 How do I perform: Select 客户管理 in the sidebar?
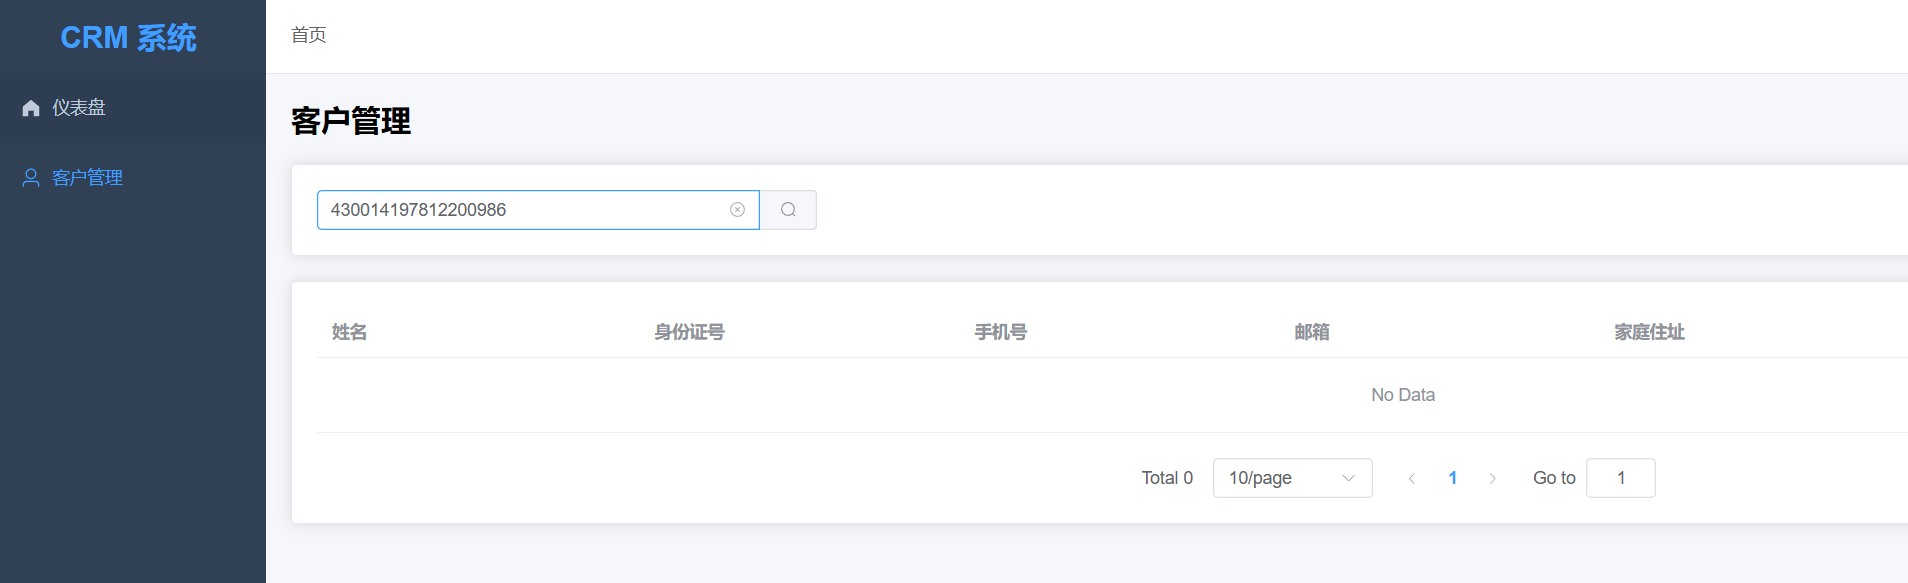coord(133,178)
